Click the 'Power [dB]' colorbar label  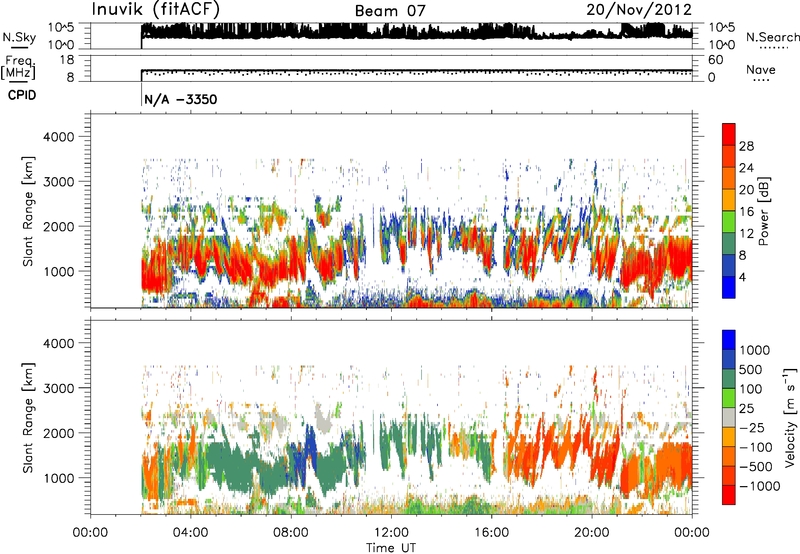pos(763,211)
